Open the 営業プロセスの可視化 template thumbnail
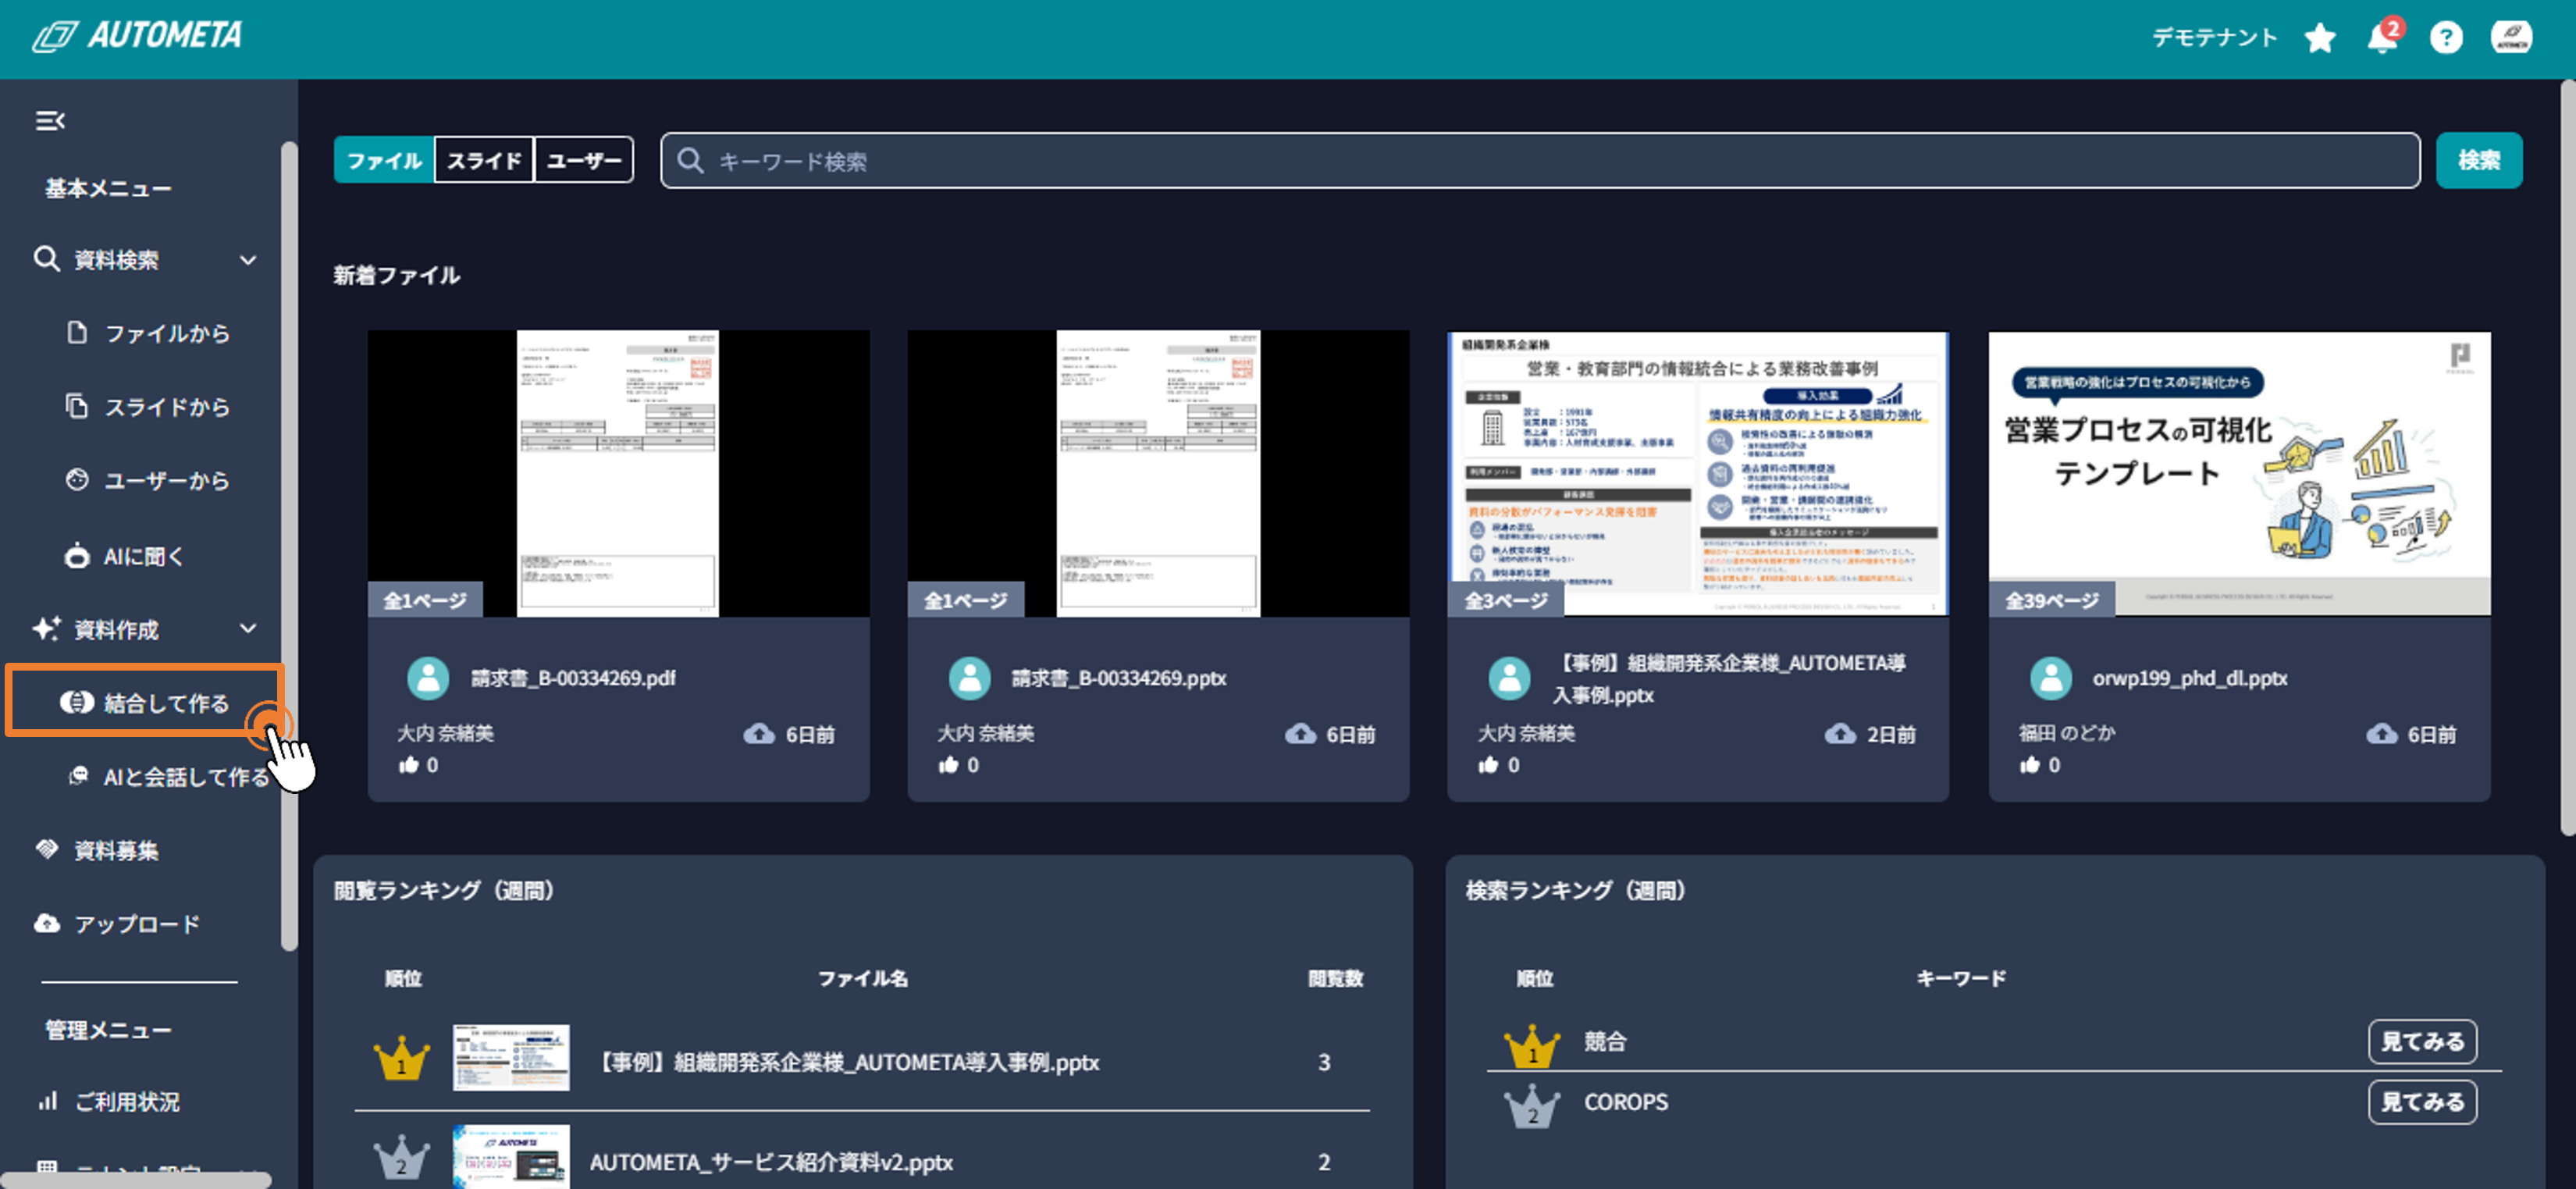 [2238, 473]
